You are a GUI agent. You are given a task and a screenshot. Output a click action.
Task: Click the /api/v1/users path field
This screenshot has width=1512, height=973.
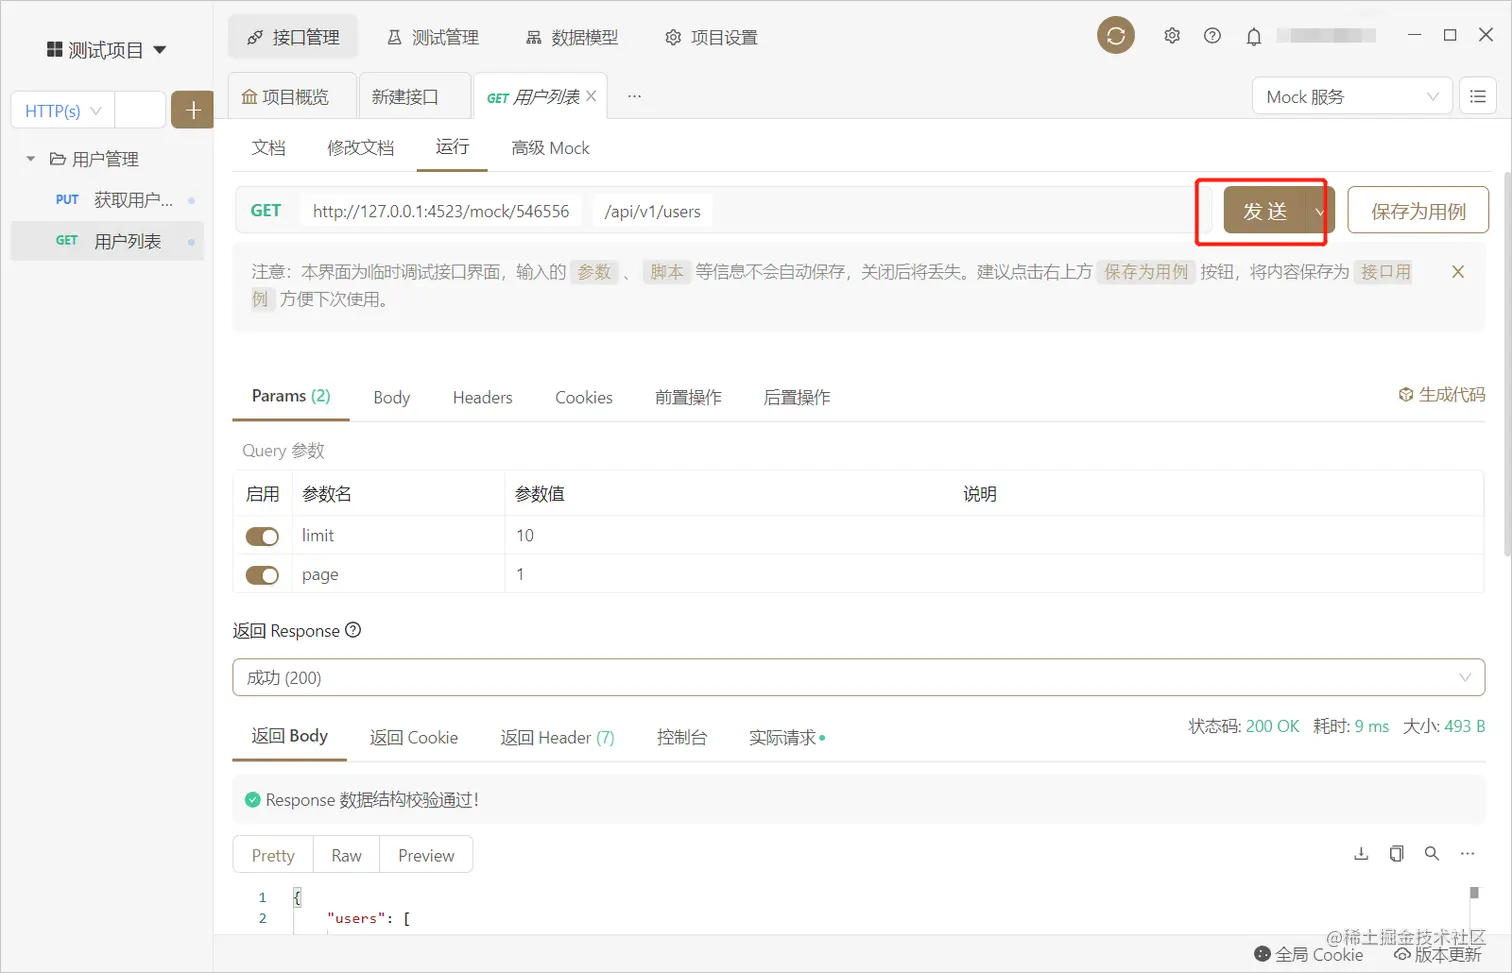653,211
